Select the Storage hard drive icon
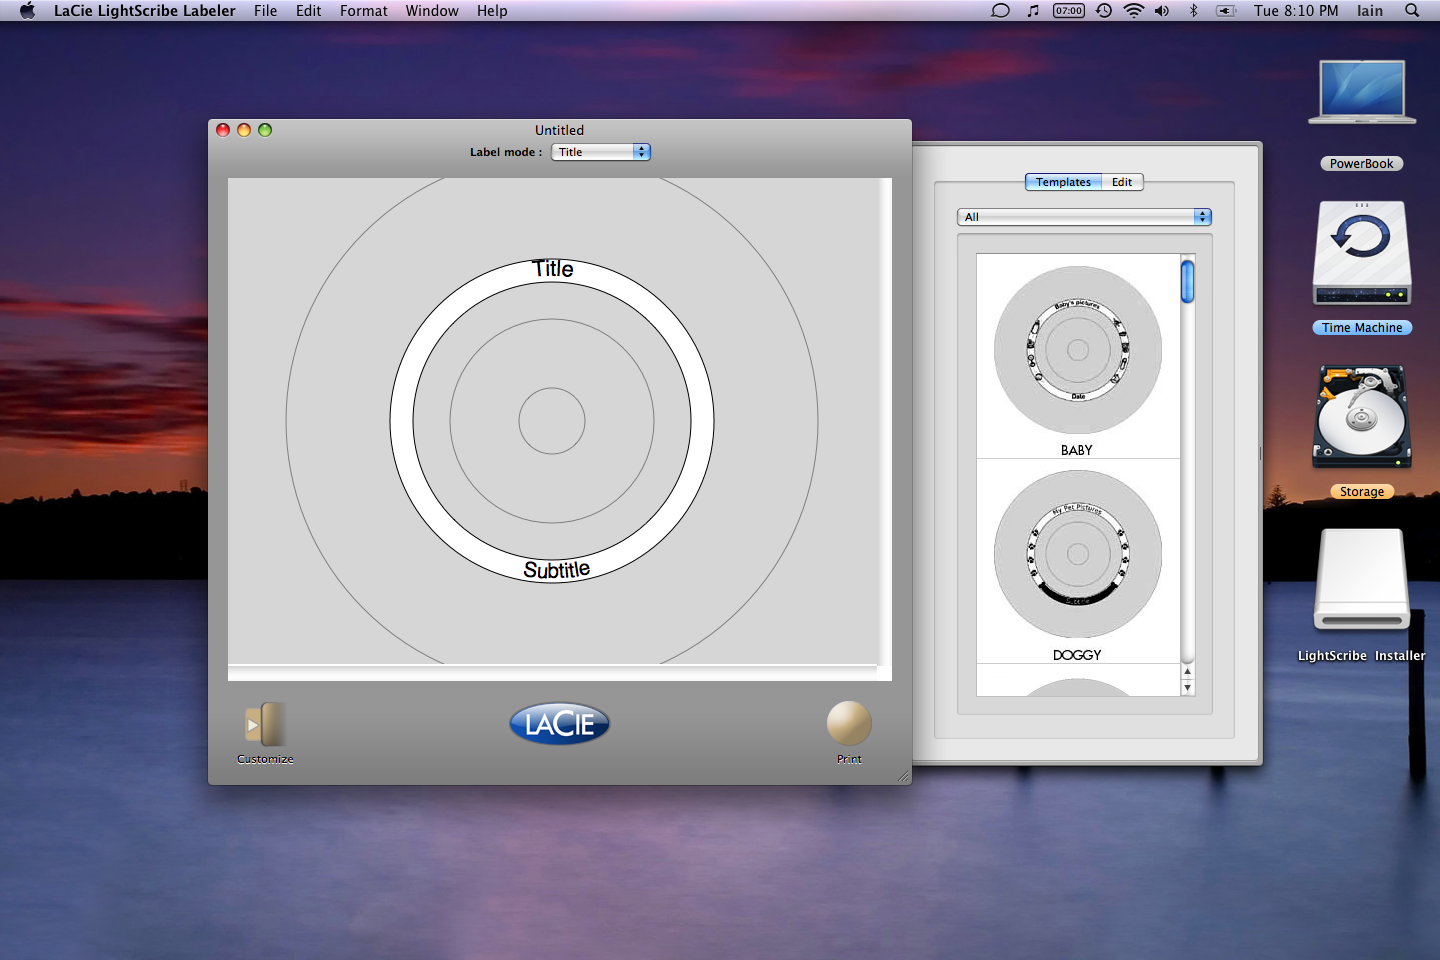The image size is (1440, 960). pyautogui.click(x=1362, y=416)
